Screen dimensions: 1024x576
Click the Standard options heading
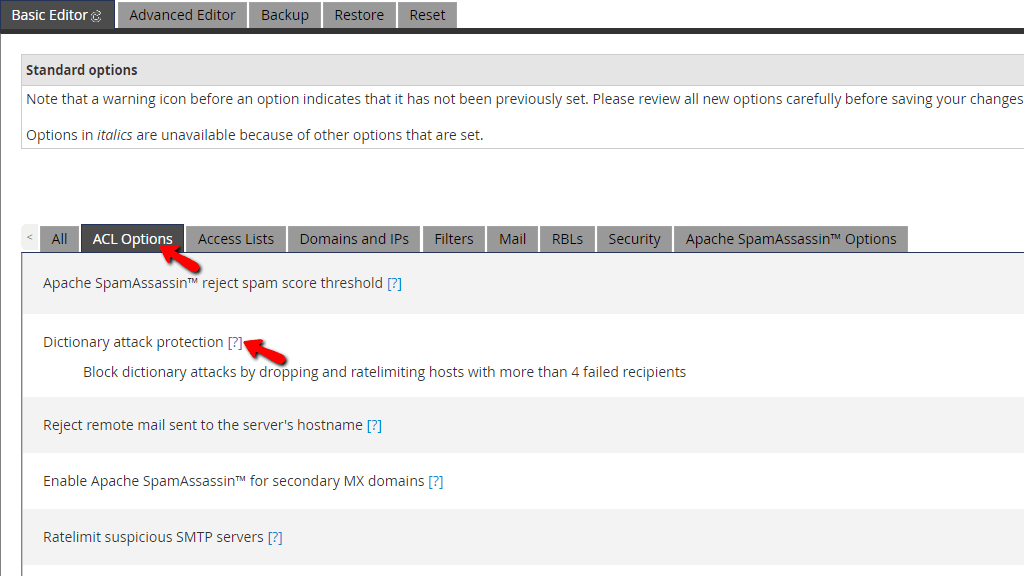(82, 70)
